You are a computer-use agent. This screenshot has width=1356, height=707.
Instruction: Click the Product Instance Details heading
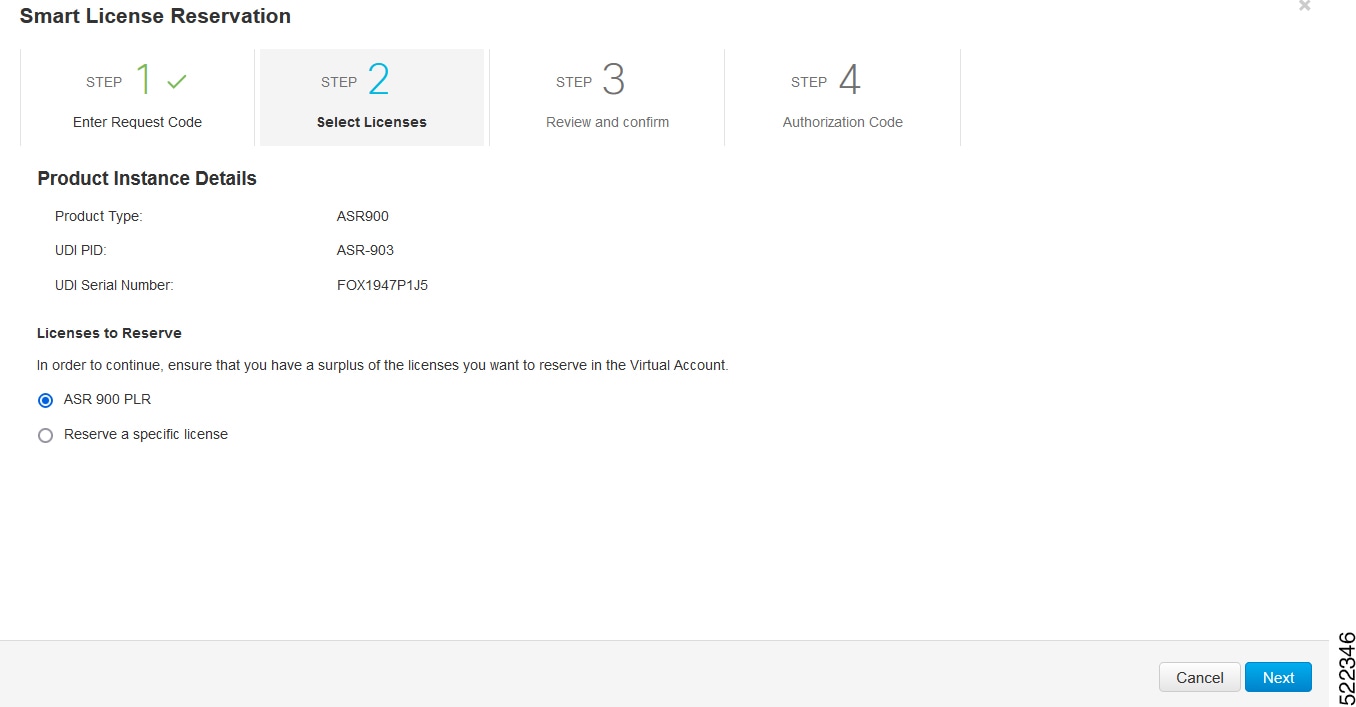tap(147, 179)
